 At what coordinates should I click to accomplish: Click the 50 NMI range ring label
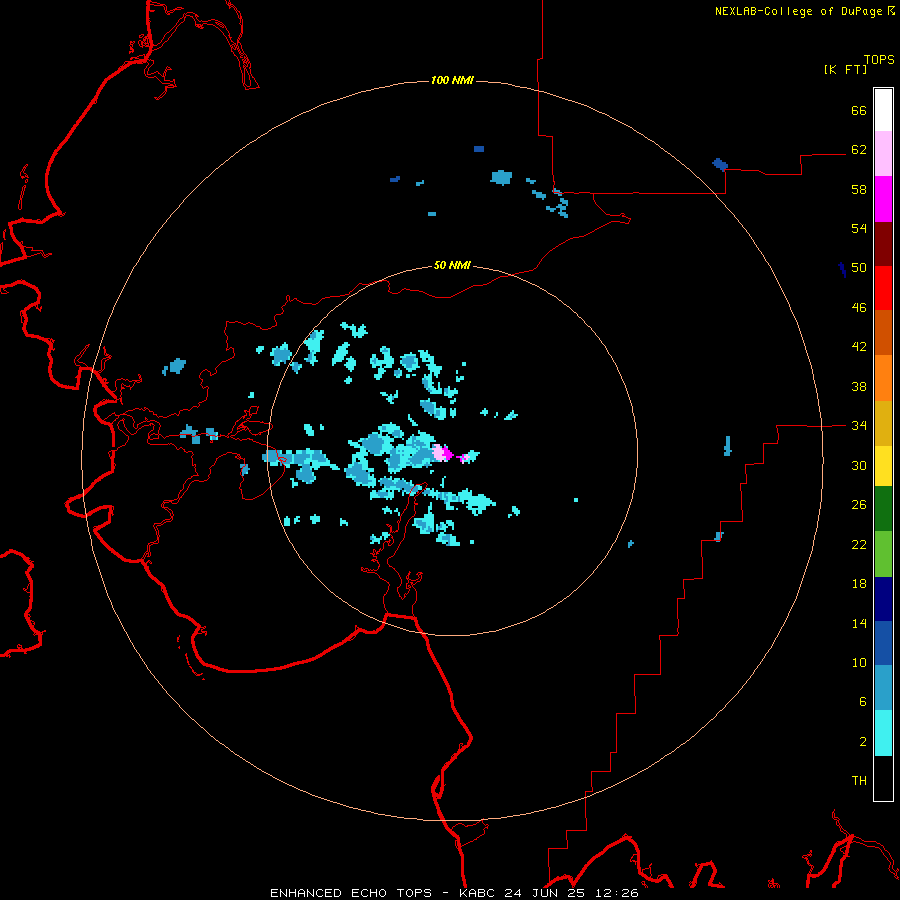pyautogui.click(x=452, y=265)
